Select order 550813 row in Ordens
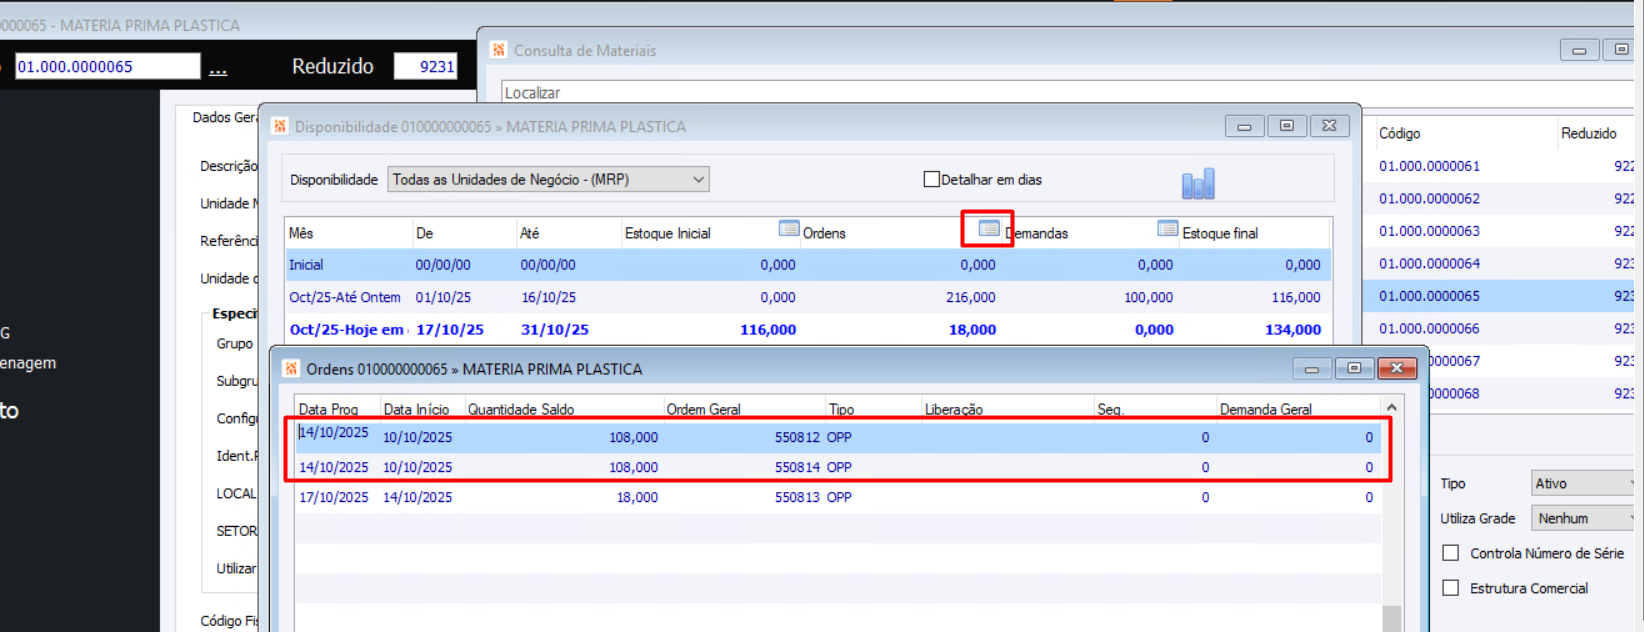 [x=838, y=497]
